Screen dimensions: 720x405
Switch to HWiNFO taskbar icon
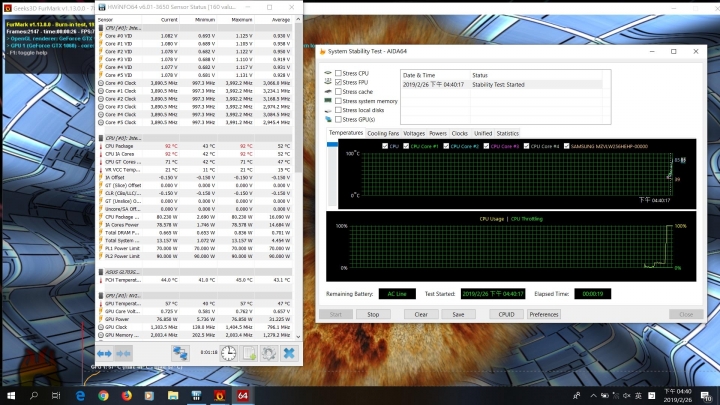(x=196, y=395)
